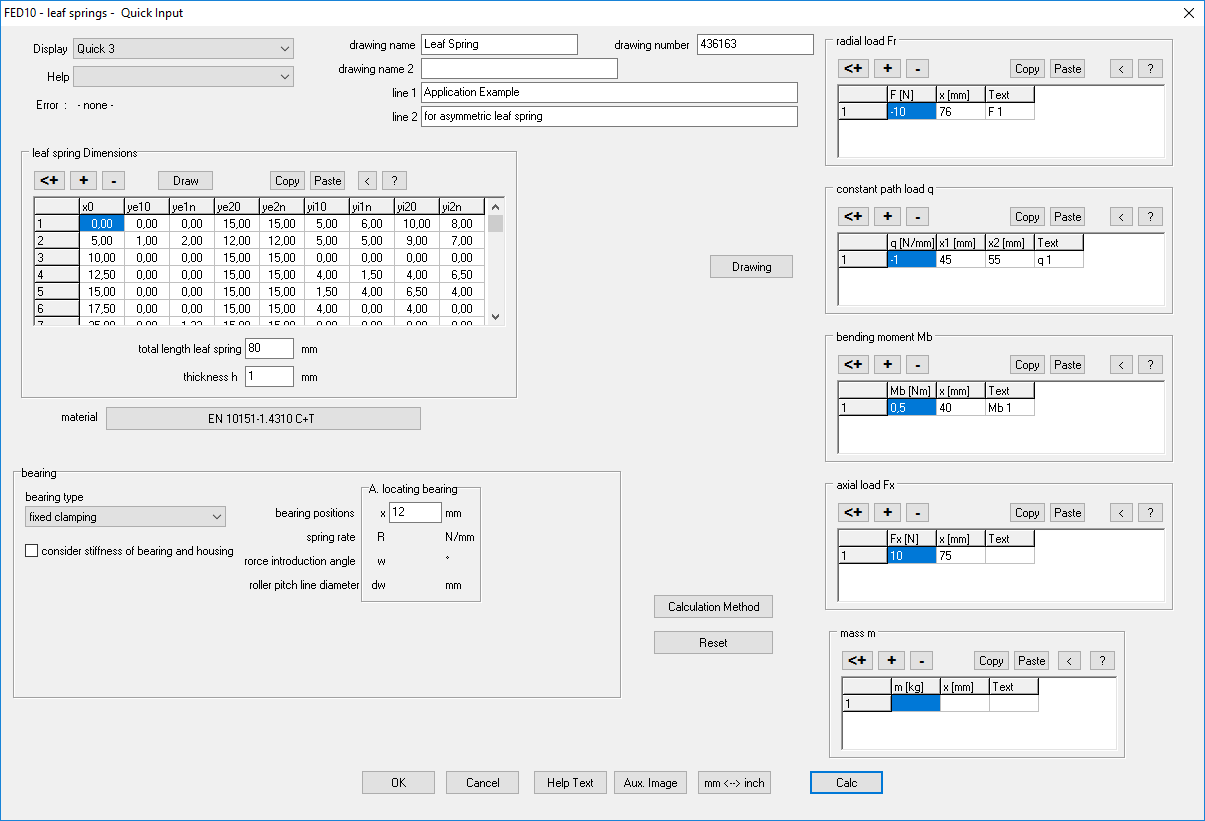1205x821 pixels.
Task: Paste into the radial load Fr table
Action: (x=1067, y=69)
